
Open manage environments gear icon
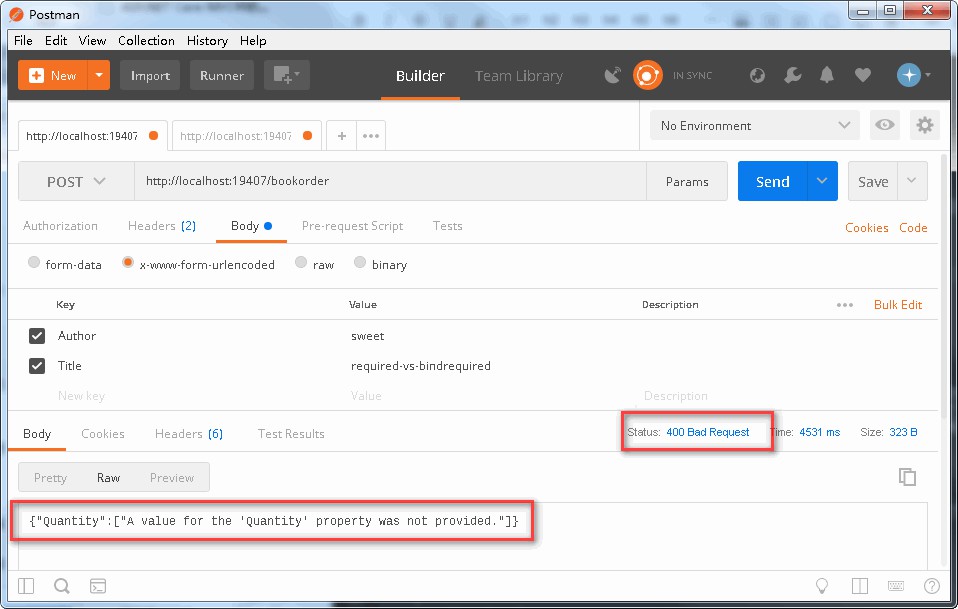(924, 125)
